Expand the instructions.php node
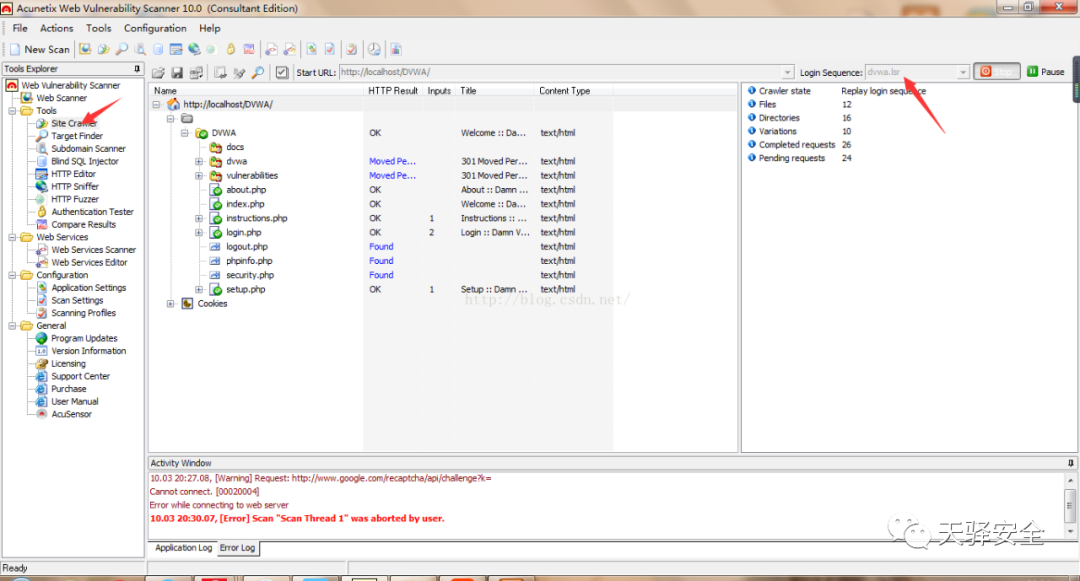 tap(199, 218)
